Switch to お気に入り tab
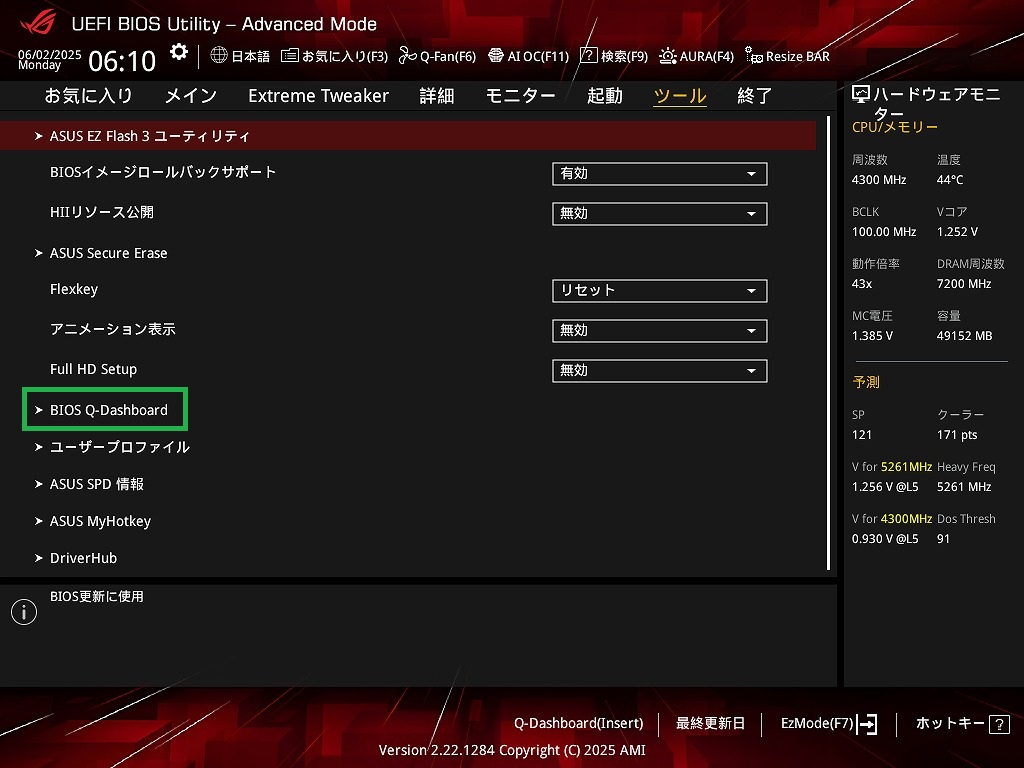 (88, 96)
